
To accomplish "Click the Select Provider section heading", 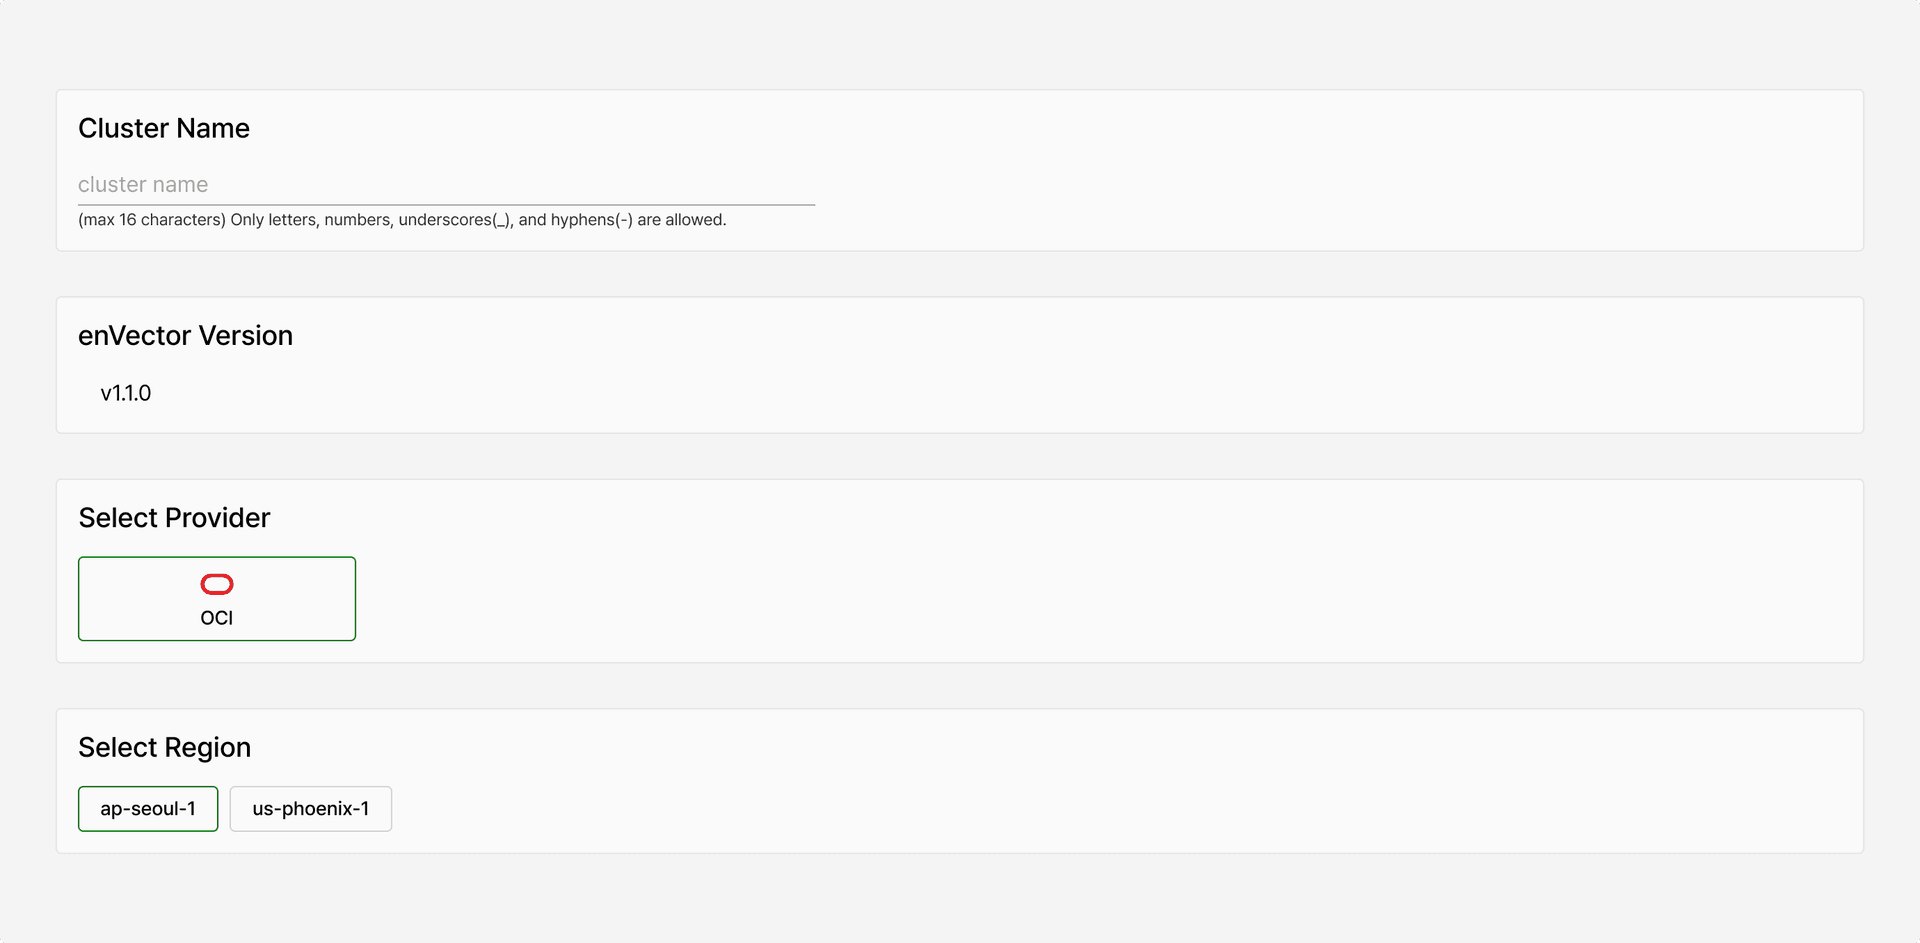I will 174,517.
